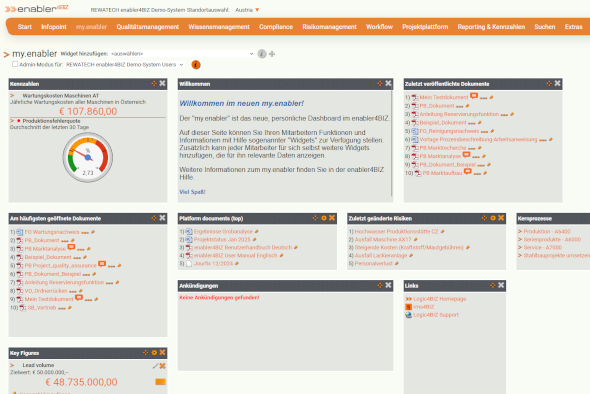Close the Zuletzt geänderte Risiken widget
The width and height of the screenshot is (590, 394).
point(501,218)
